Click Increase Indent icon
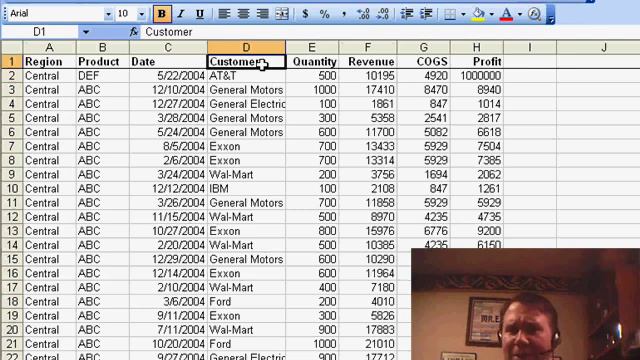 point(426,14)
